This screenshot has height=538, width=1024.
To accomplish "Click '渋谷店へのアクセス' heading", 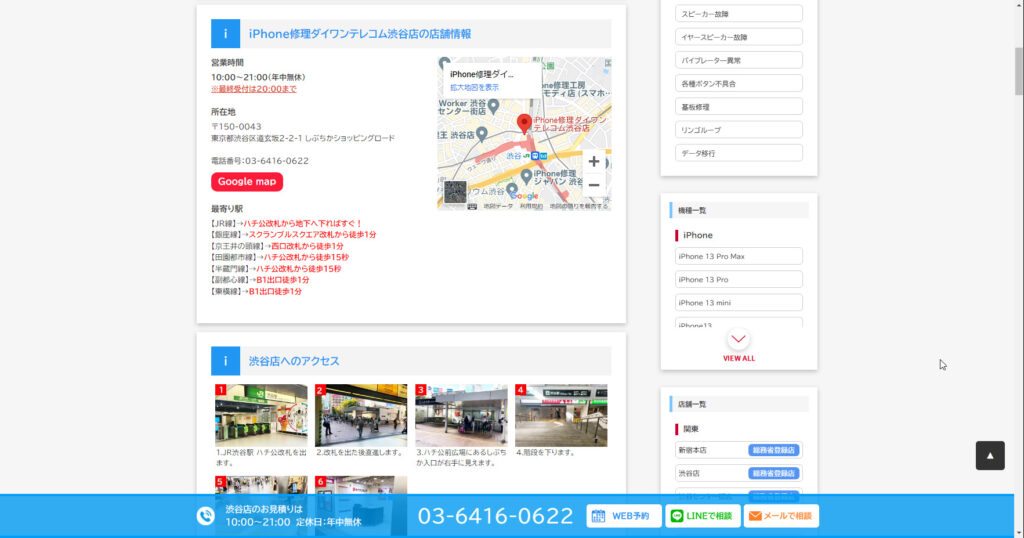I will pyautogui.click(x=294, y=361).
